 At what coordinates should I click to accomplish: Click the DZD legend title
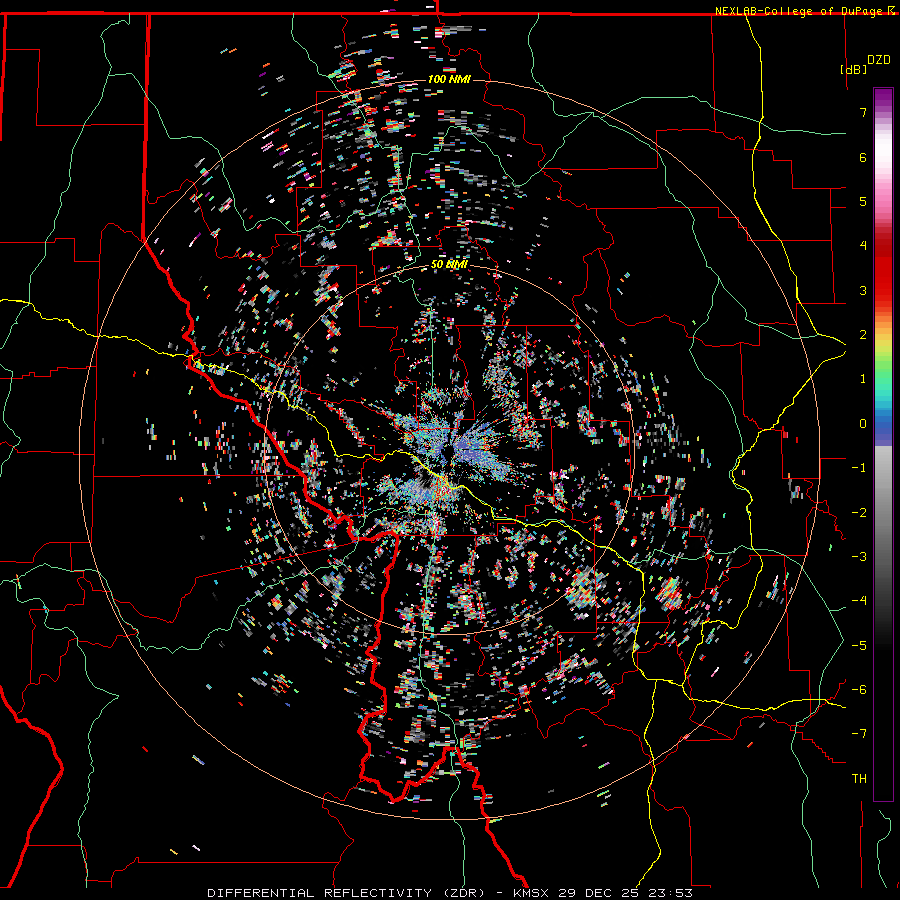(x=878, y=60)
